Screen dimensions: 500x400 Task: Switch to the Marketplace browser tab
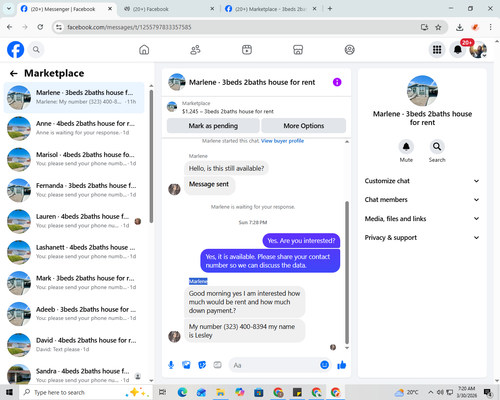270,9
